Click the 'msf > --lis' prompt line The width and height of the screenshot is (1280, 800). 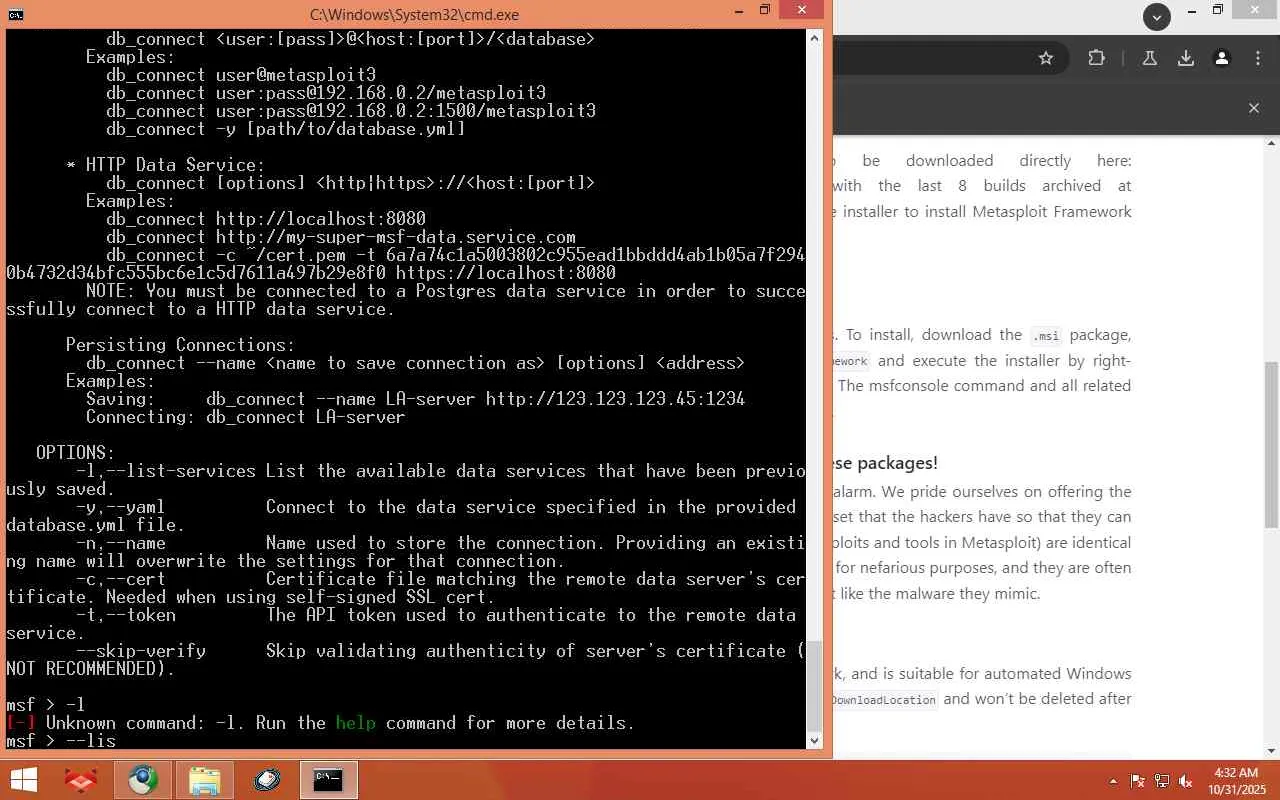(61, 741)
